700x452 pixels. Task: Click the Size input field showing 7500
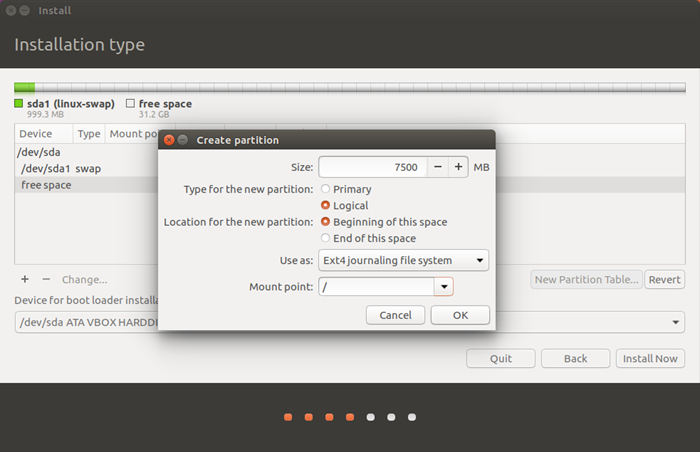point(373,167)
